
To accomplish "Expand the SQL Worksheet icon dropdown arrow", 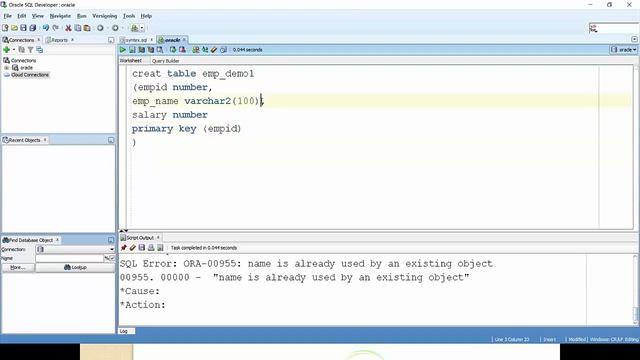I will click(142, 28).
